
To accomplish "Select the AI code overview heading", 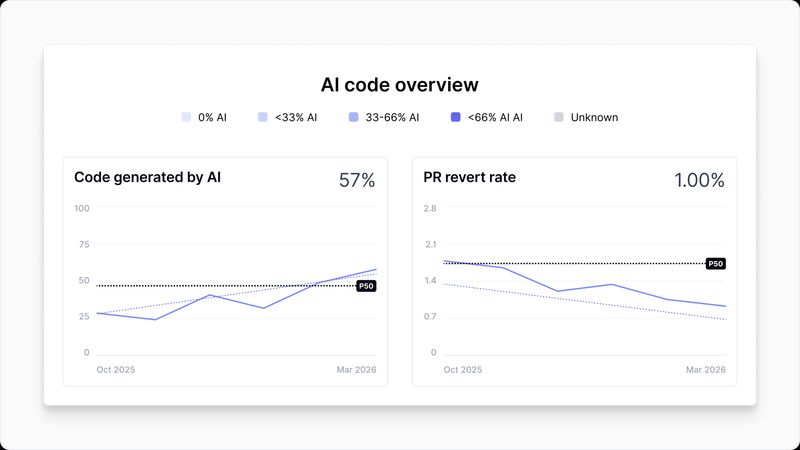I will pos(399,85).
